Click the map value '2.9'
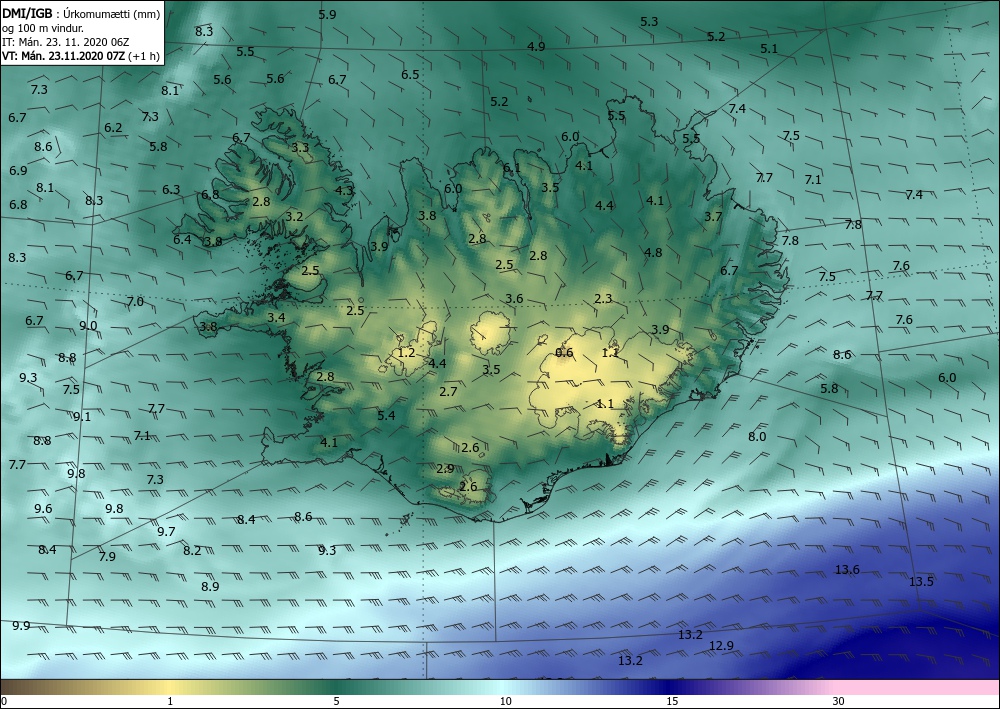The image size is (1000, 709). pos(445,469)
